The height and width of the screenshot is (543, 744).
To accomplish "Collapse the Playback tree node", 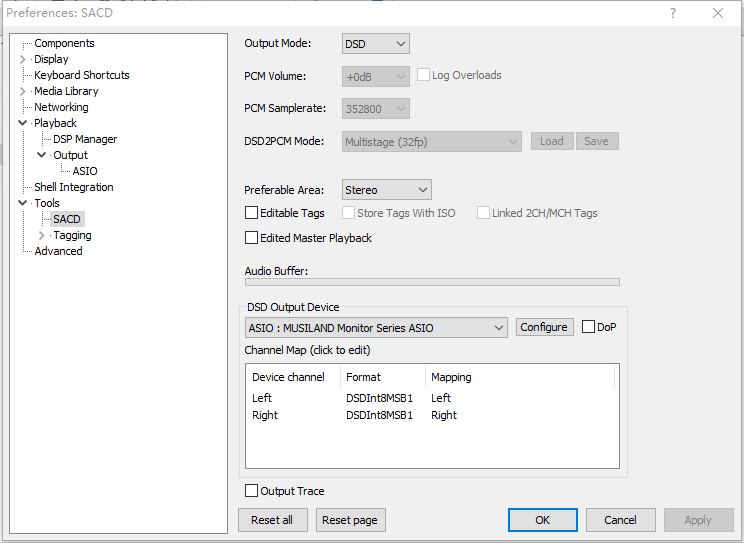I will point(22,123).
